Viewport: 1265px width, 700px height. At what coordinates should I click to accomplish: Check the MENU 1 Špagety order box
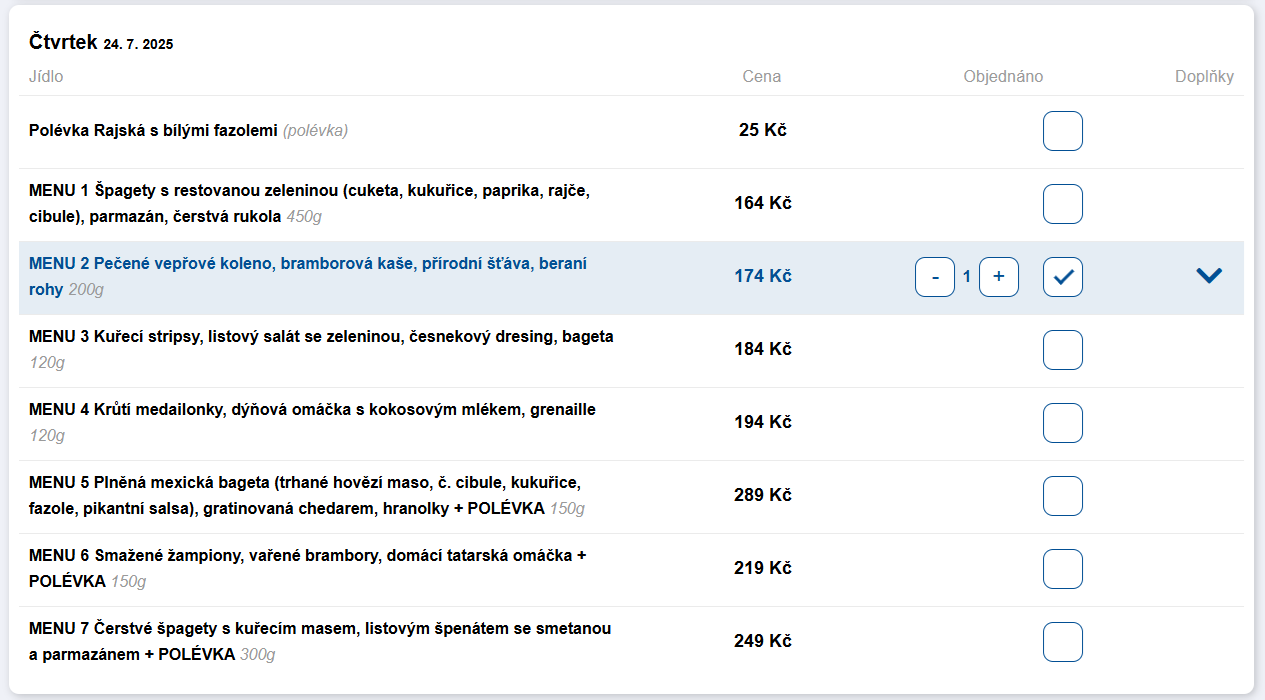pos(1062,204)
